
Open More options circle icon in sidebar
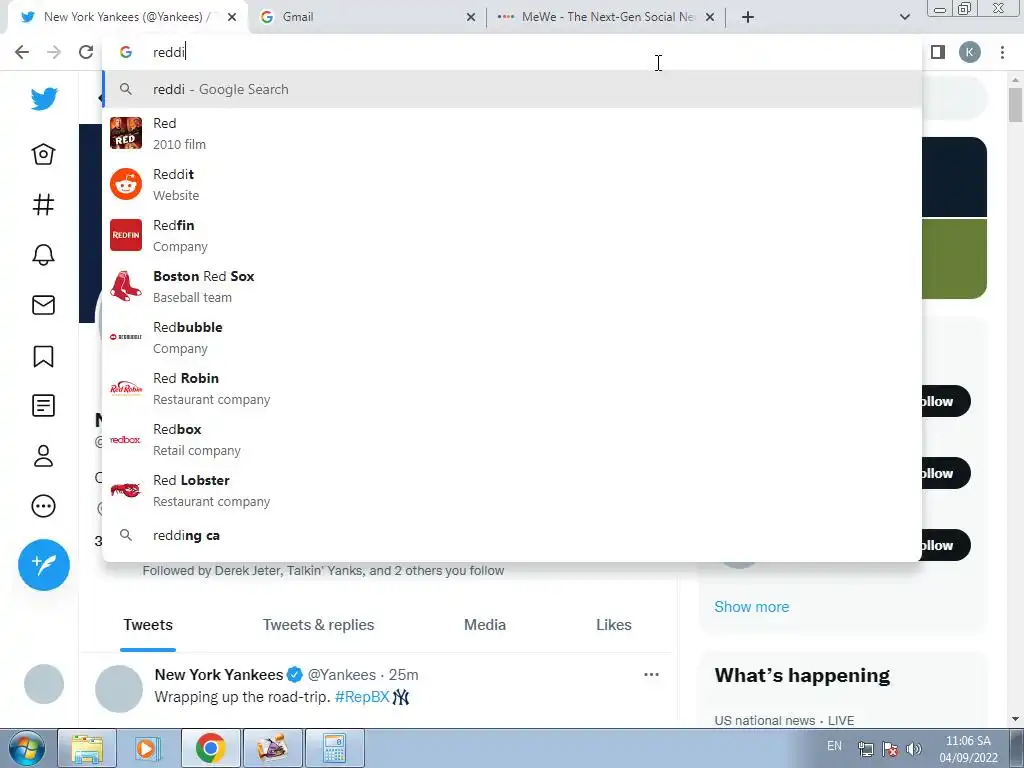coord(43,506)
